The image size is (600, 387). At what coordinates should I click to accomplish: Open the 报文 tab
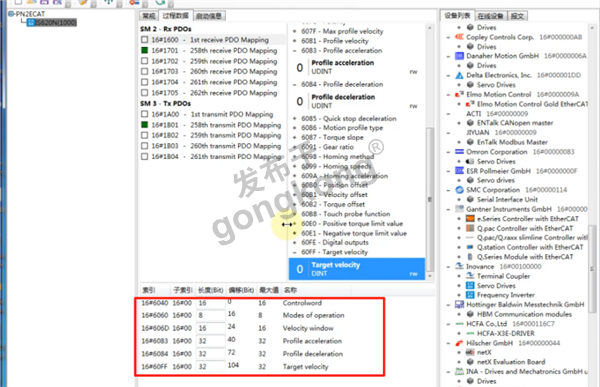(x=517, y=16)
